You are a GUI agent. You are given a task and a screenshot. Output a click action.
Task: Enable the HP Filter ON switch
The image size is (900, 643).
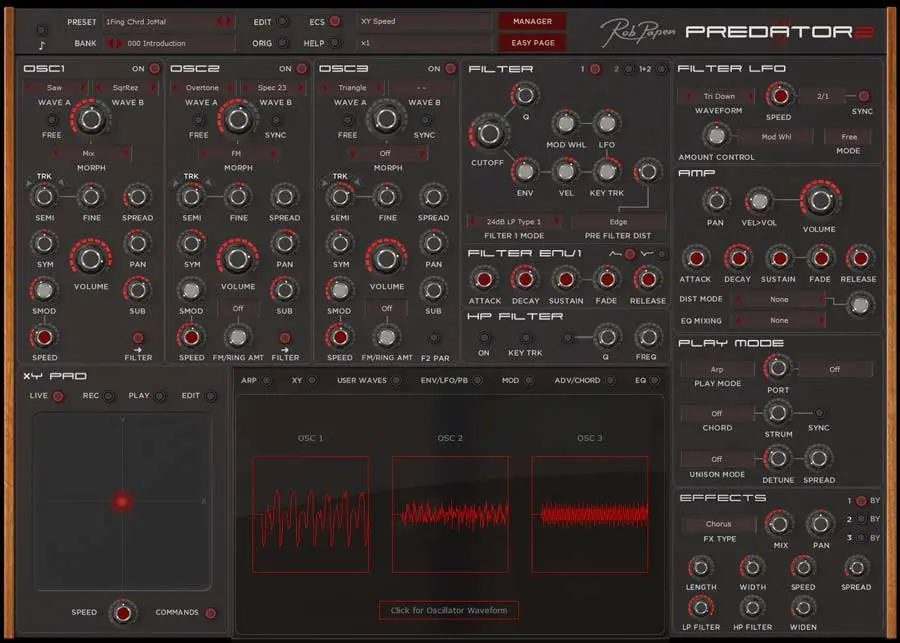(484, 338)
